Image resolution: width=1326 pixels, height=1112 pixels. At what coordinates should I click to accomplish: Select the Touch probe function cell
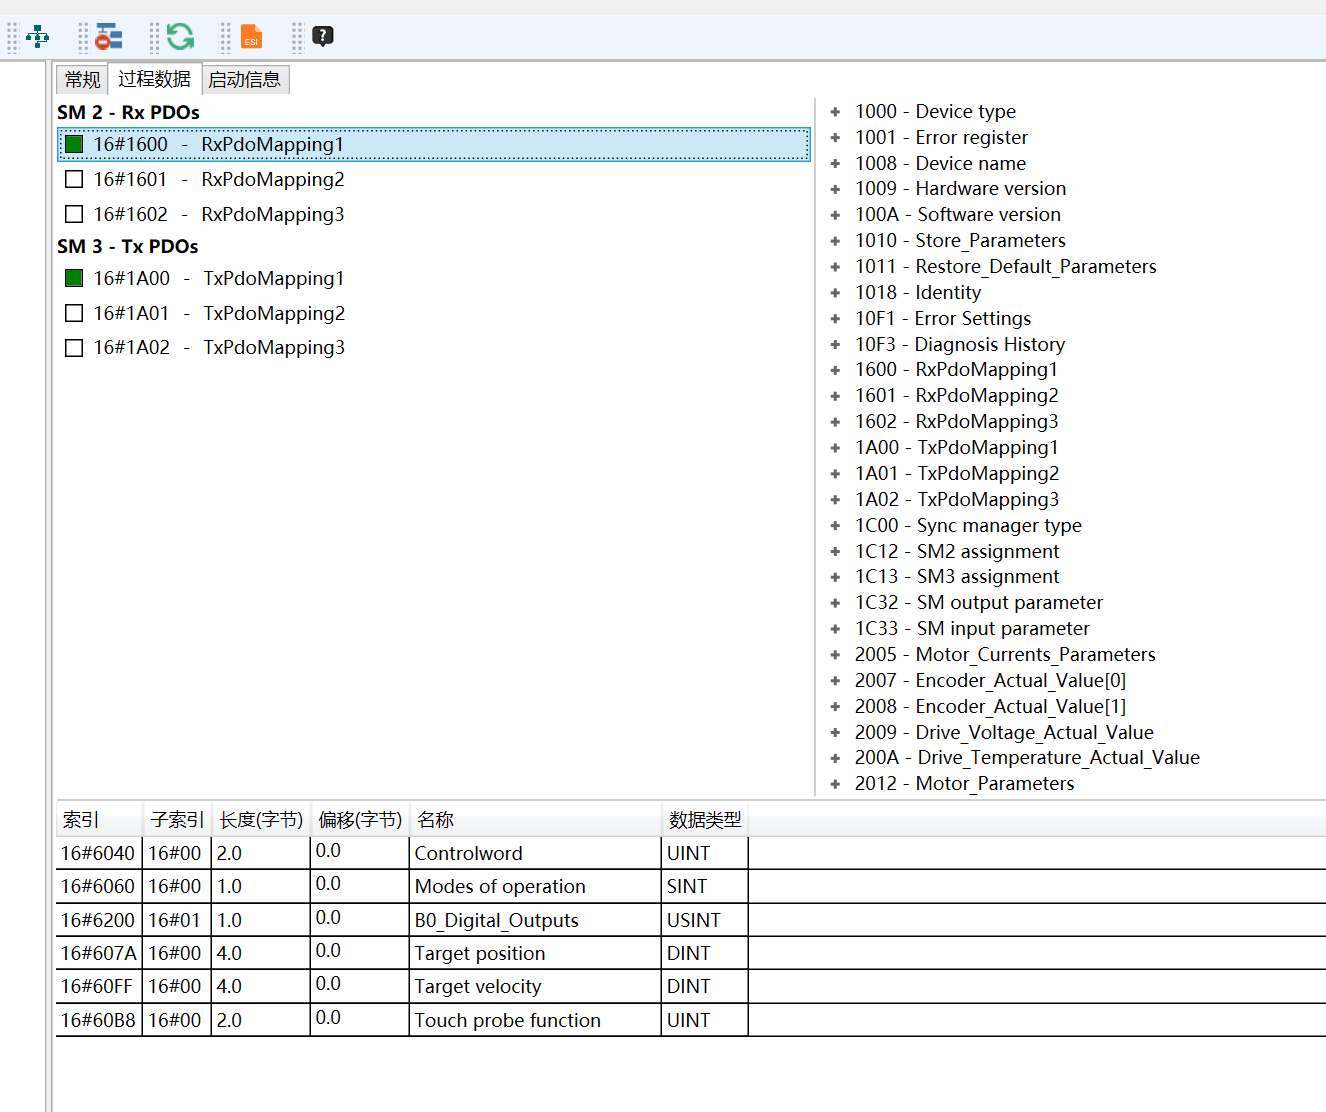coord(535,1020)
